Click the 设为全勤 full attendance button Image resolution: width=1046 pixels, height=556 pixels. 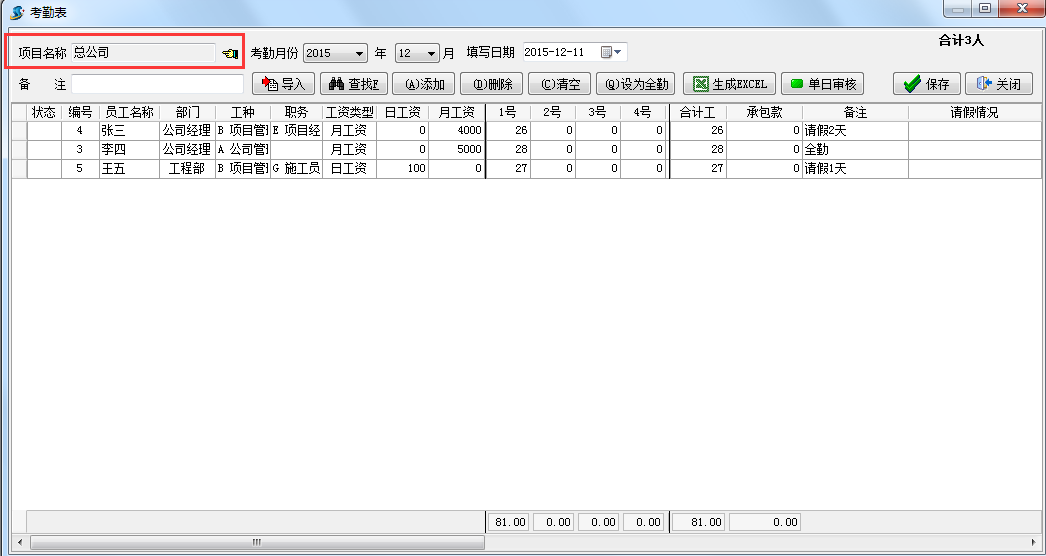point(636,84)
